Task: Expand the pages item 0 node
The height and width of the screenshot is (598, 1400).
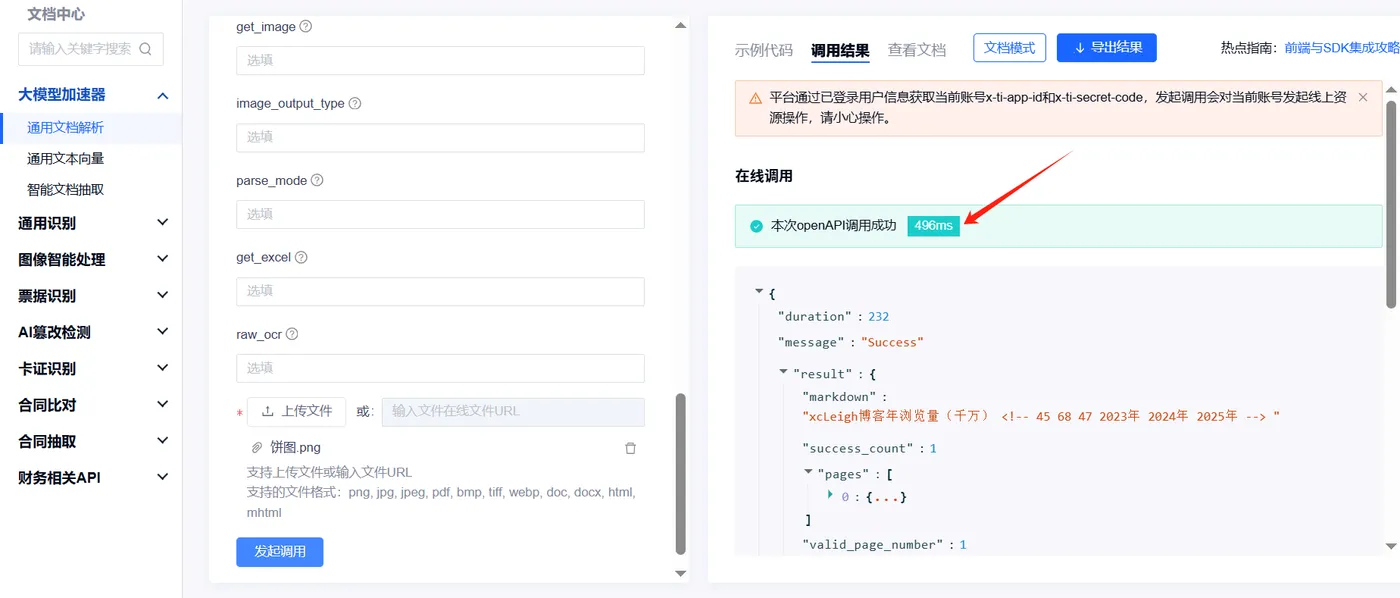Action: click(830, 495)
